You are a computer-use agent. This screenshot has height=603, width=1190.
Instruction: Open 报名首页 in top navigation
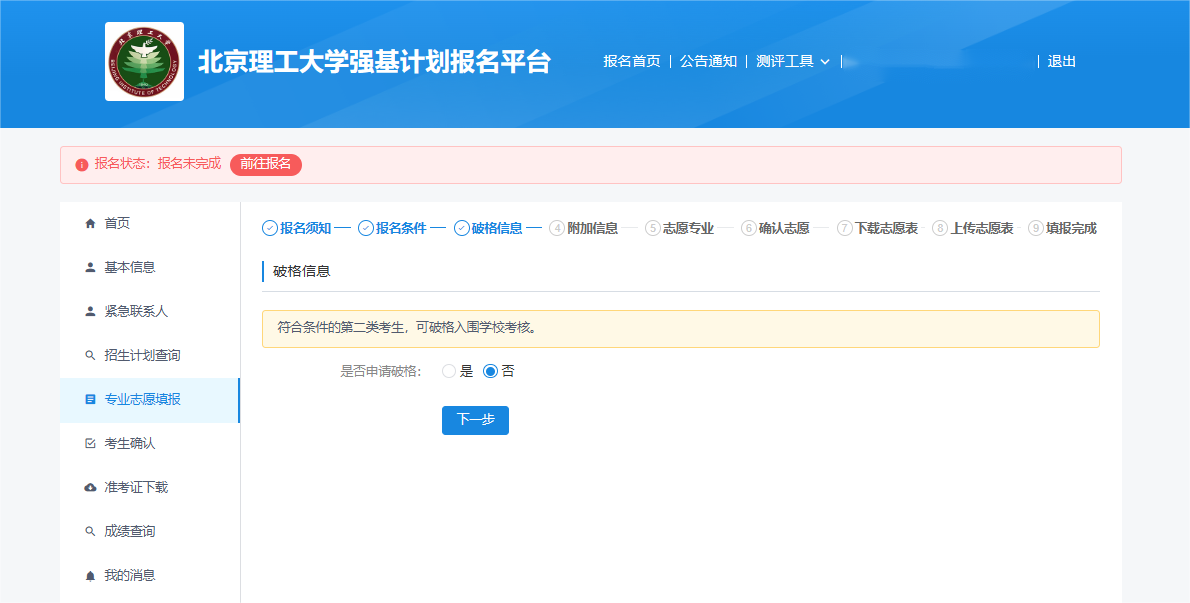pyautogui.click(x=632, y=61)
